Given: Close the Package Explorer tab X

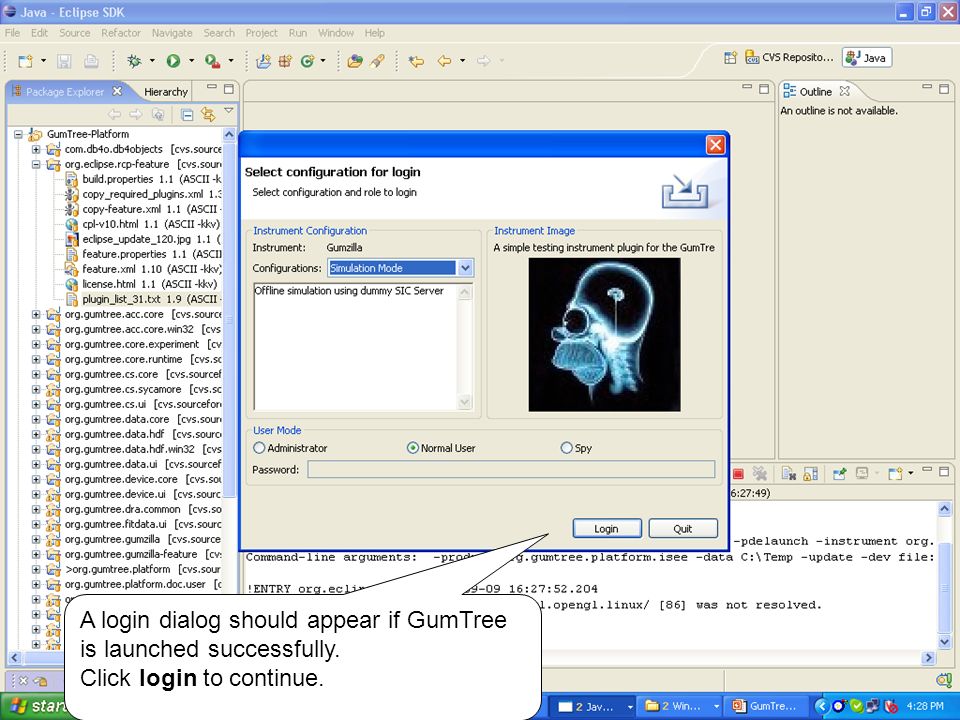Looking at the screenshot, I should click(x=117, y=91).
